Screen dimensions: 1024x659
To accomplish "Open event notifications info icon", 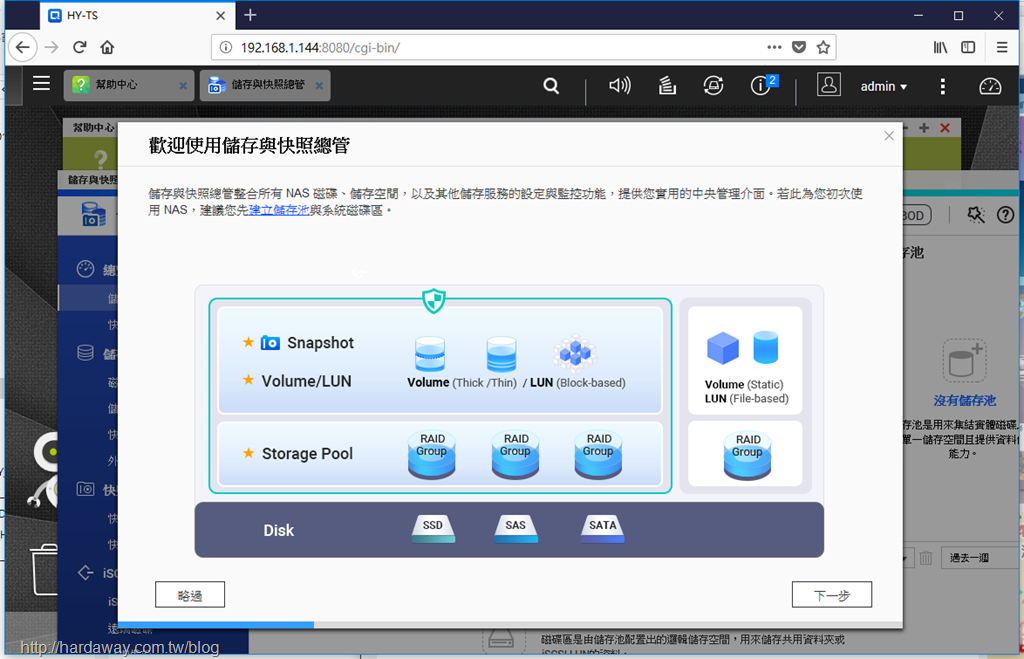I will (x=763, y=85).
